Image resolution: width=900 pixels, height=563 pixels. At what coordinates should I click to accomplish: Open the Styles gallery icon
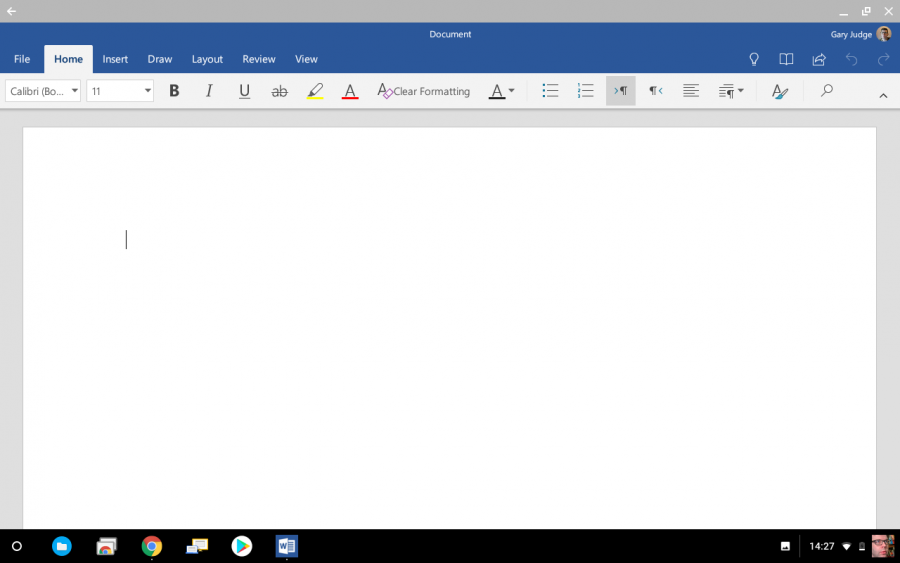click(779, 91)
